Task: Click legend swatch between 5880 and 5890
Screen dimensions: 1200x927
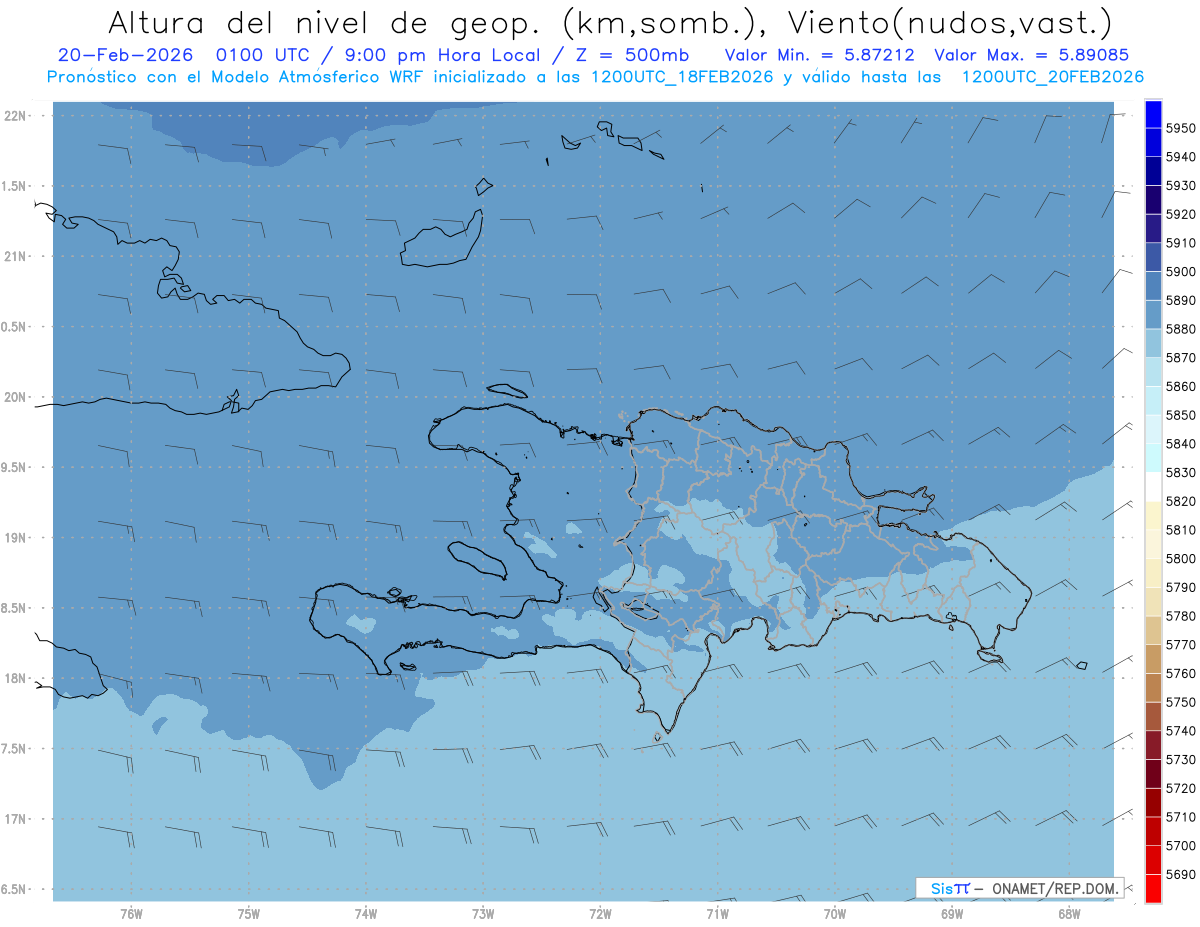Action: (1152, 314)
